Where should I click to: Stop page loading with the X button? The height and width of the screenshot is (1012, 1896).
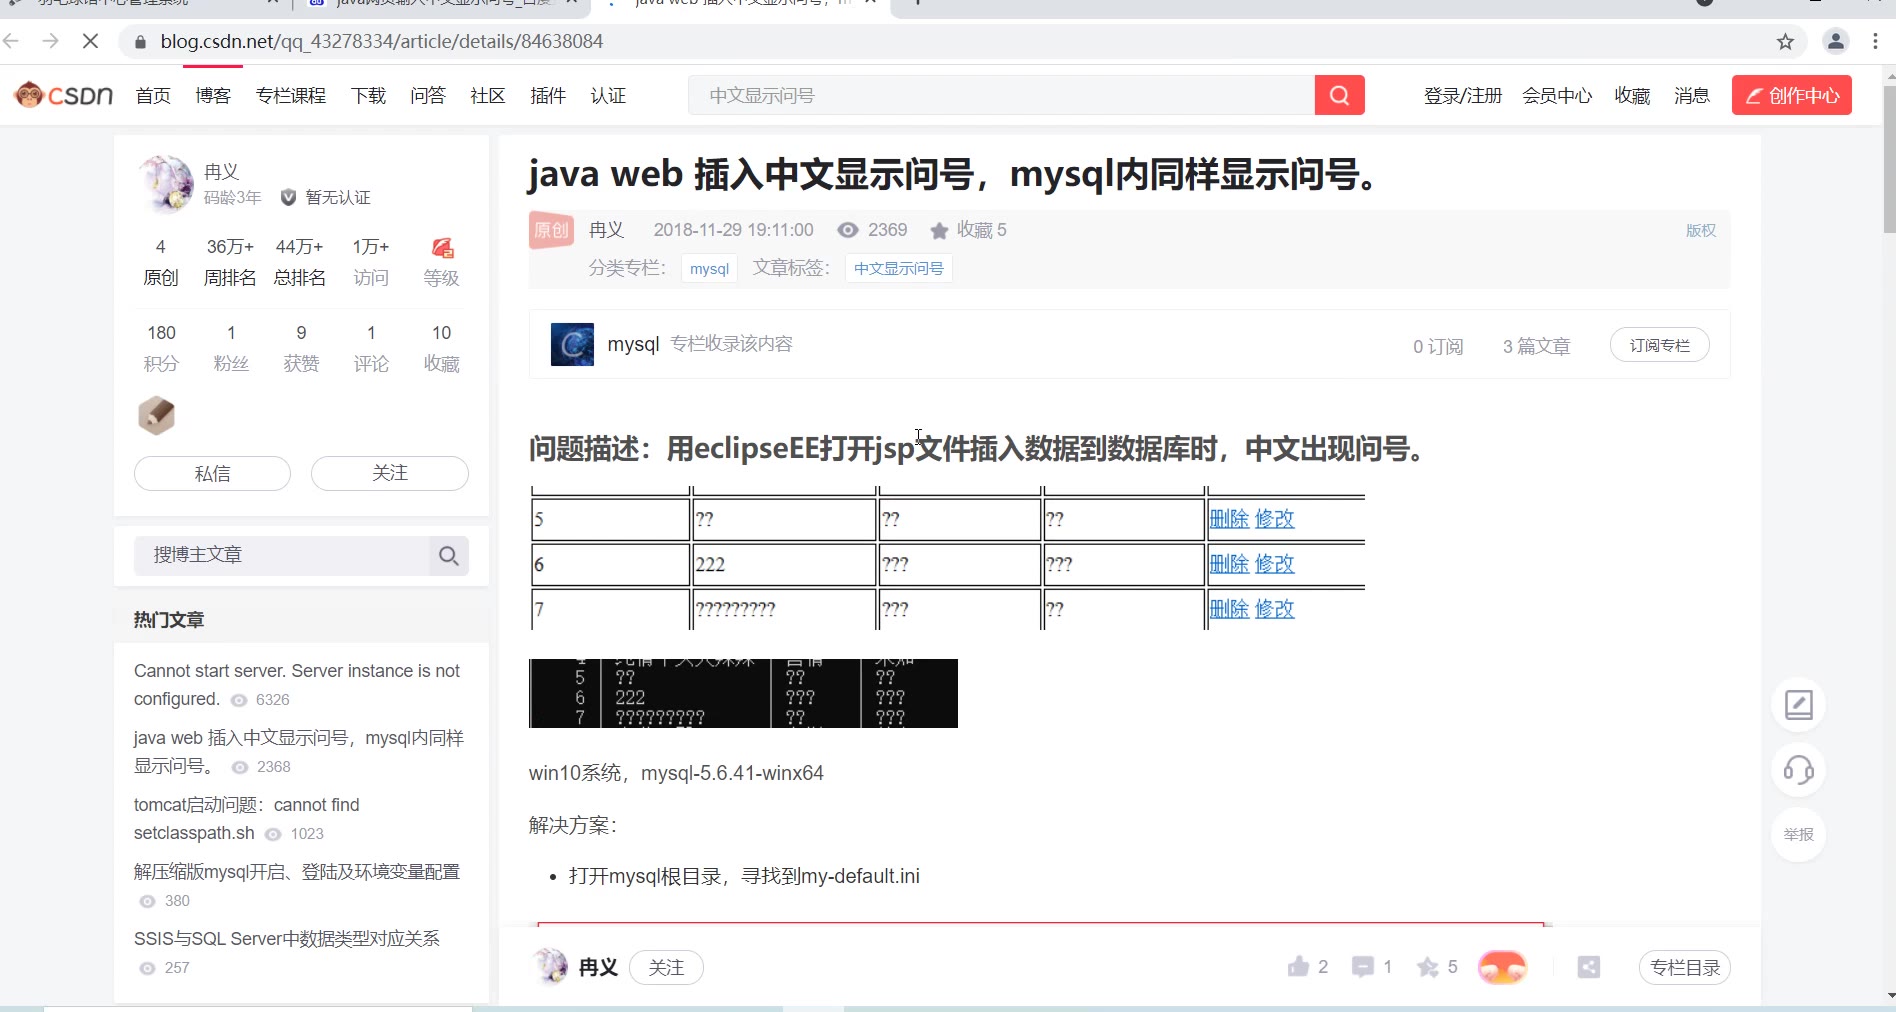pos(90,41)
